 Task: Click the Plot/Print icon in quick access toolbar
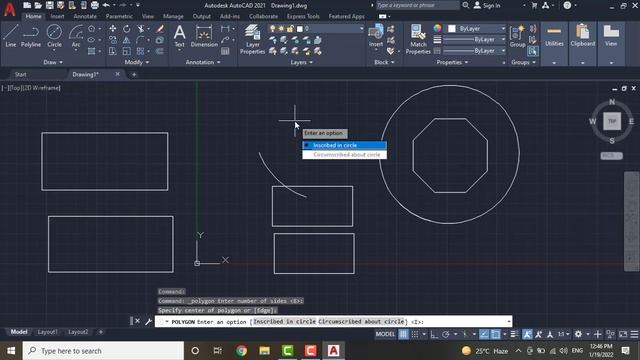[x=95, y=5]
